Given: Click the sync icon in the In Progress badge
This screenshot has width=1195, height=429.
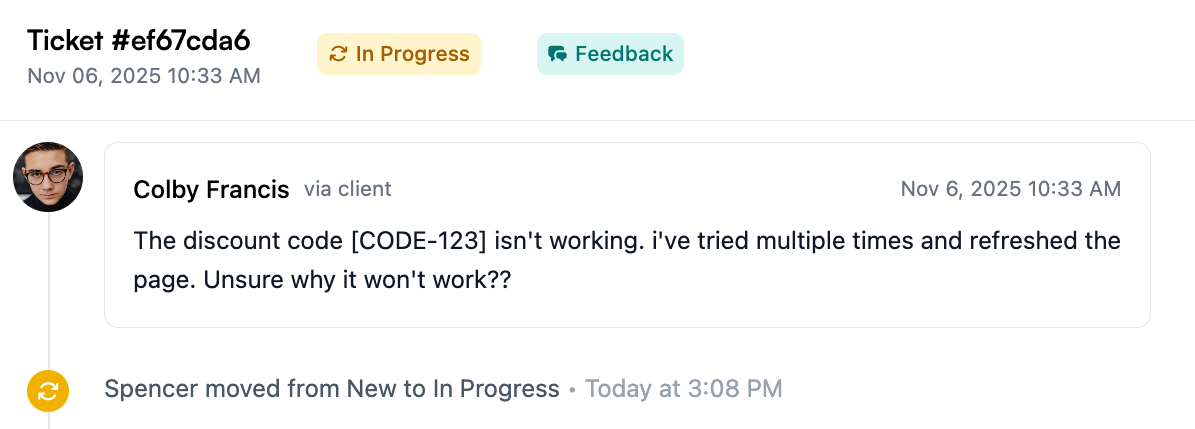Looking at the screenshot, I should point(338,54).
